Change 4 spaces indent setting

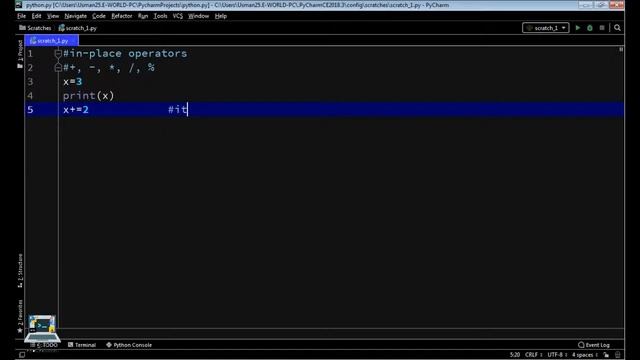pyautogui.click(x=584, y=355)
